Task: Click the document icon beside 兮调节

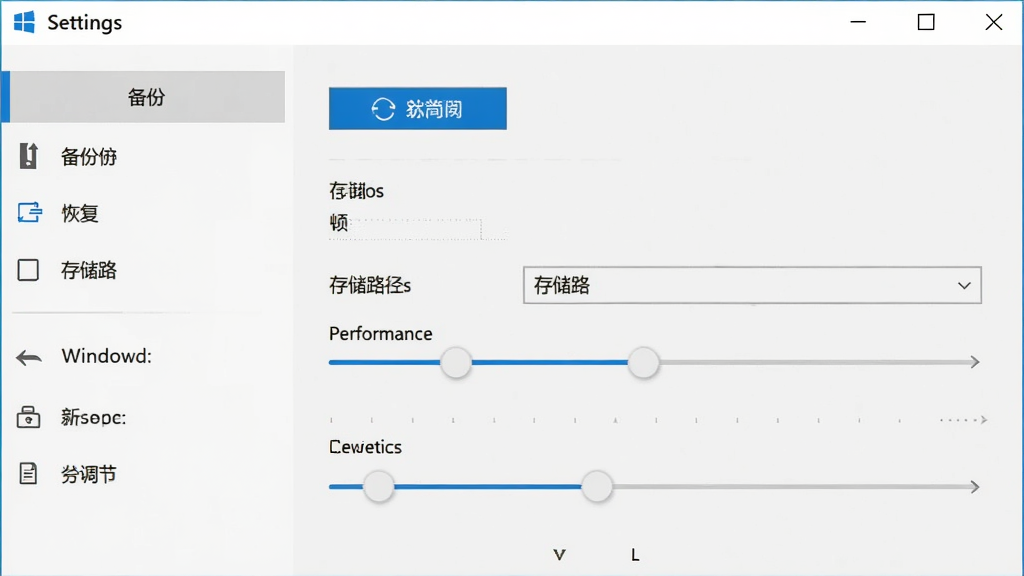Action: pos(28,473)
